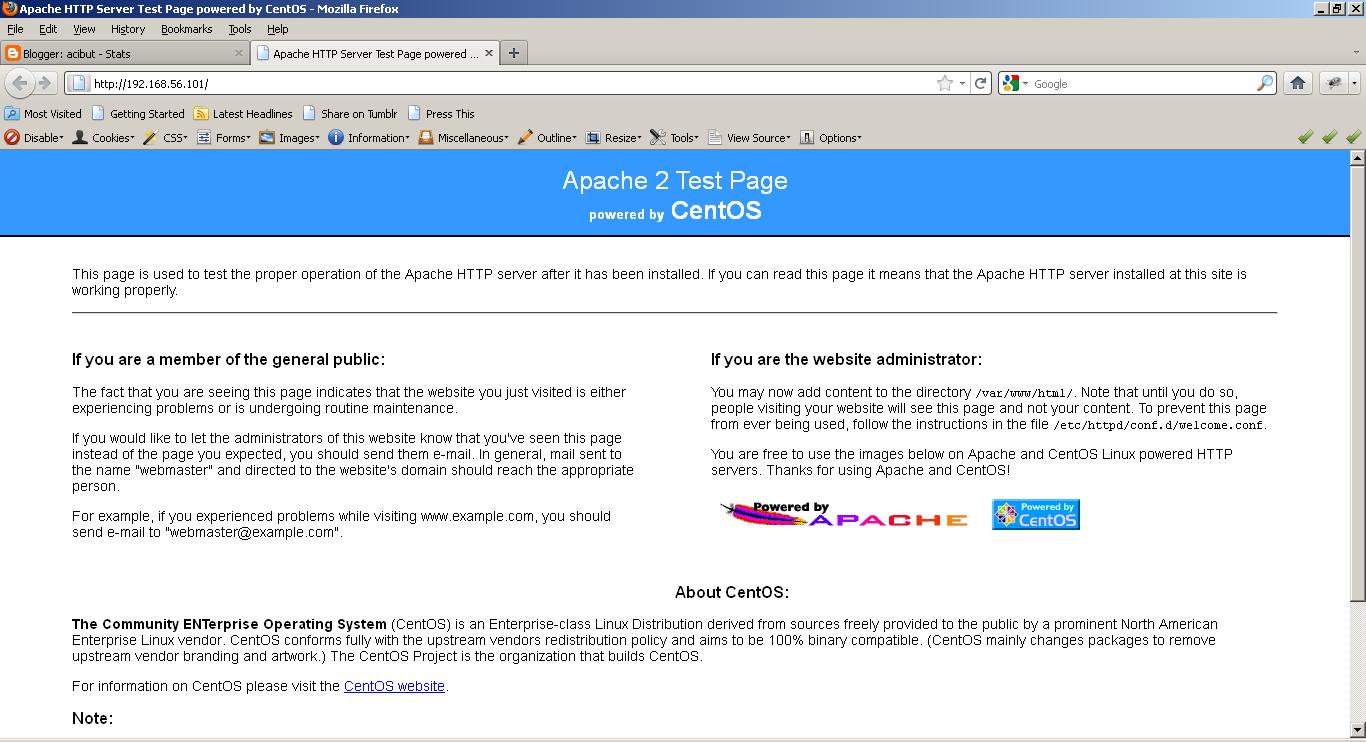Click the URL address field

(x=510, y=84)
